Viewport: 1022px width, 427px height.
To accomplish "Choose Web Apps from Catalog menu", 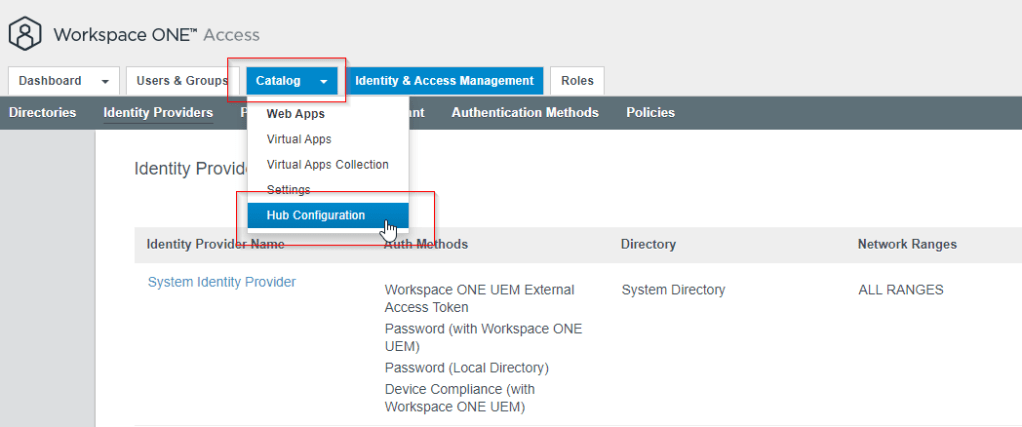I will click(295, 114).
